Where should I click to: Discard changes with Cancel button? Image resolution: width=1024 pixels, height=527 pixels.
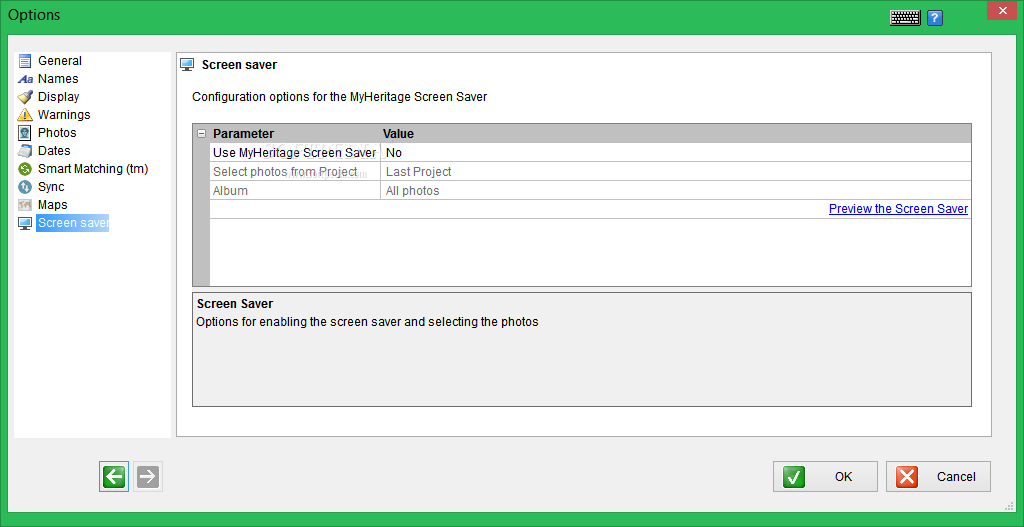click(938, 477)
